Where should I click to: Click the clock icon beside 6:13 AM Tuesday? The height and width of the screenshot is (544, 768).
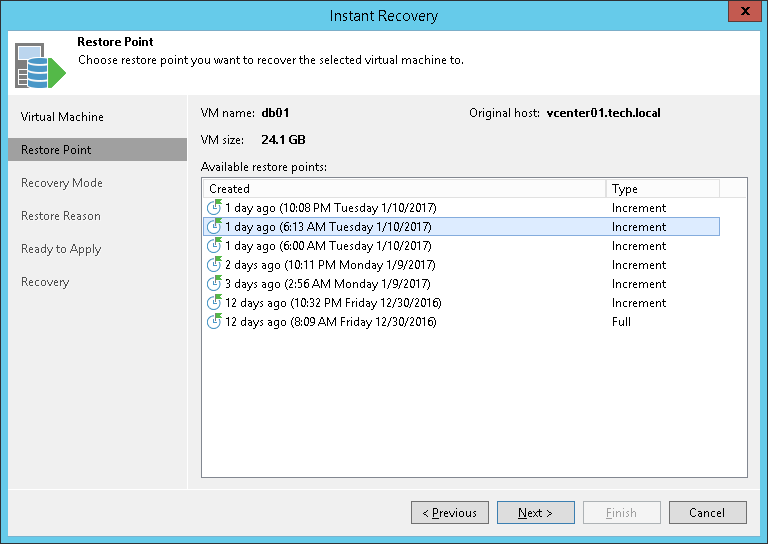point(213,227)
